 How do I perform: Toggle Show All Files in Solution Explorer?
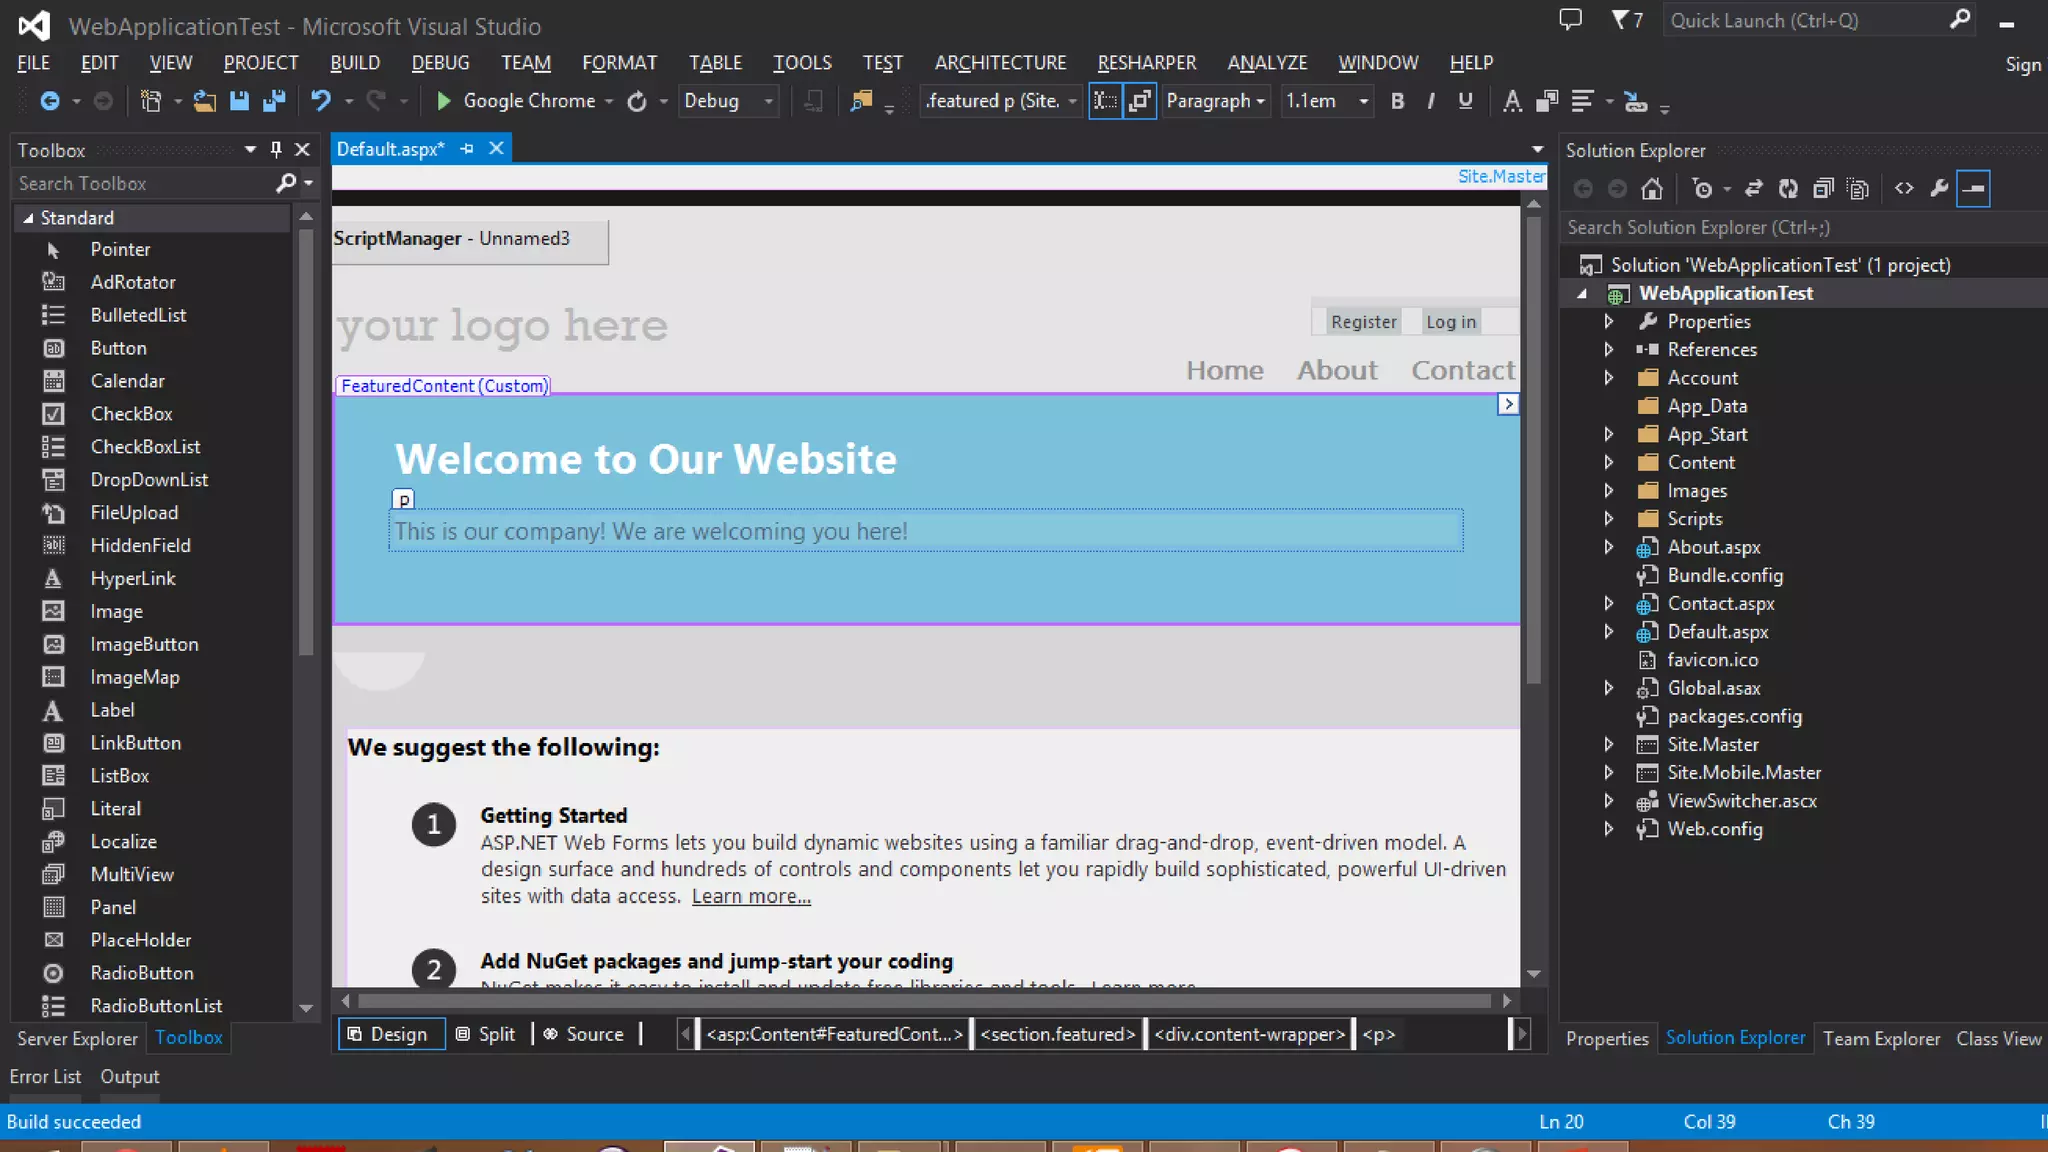[x=1858, y=188]
